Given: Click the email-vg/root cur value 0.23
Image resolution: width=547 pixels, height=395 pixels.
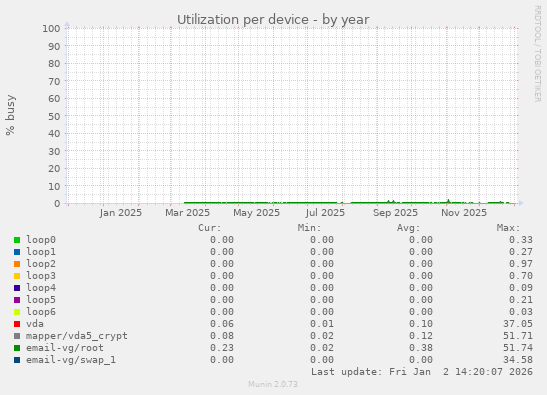Looking at the screenshot, I should tap(222, 348).
